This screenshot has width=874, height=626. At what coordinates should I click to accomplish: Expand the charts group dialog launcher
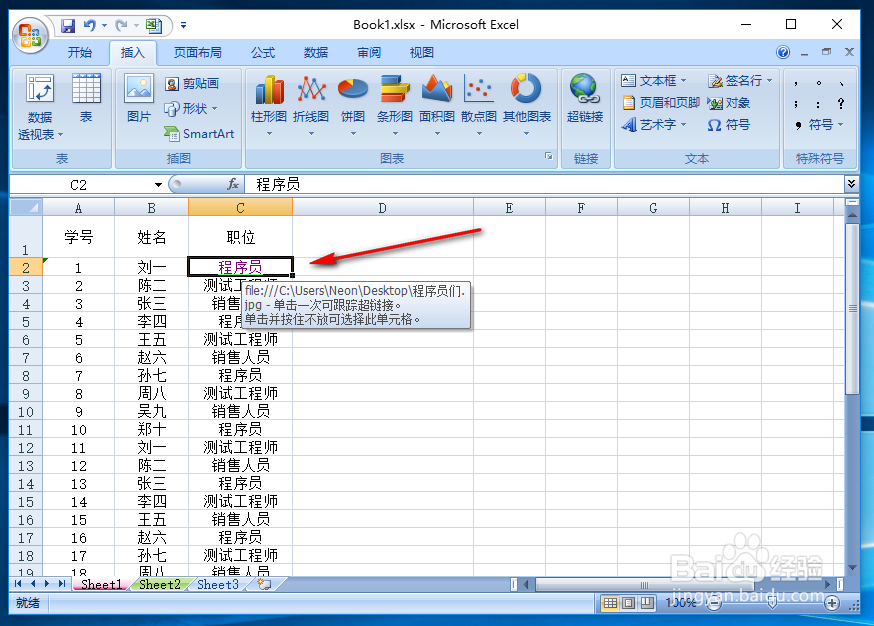pyautogui.click(x=547, y=158)
